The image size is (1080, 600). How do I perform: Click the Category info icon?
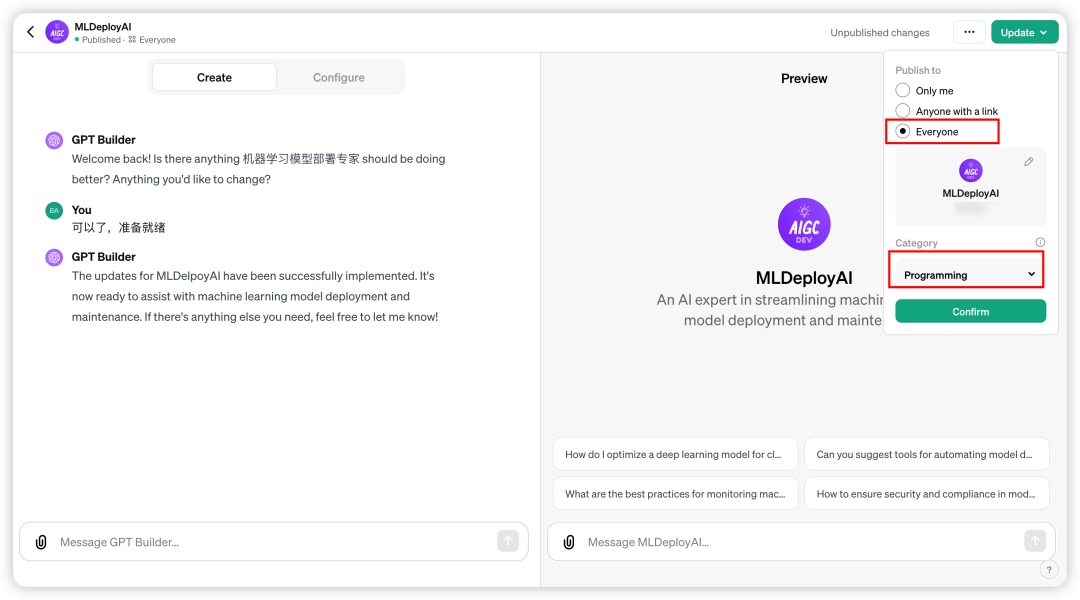[1040, 242]
